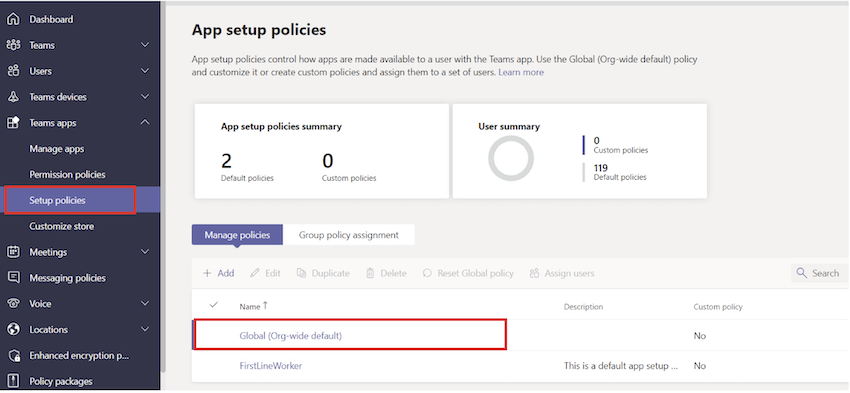Click the Teams people icon in sidebar

tap(13, 46)
